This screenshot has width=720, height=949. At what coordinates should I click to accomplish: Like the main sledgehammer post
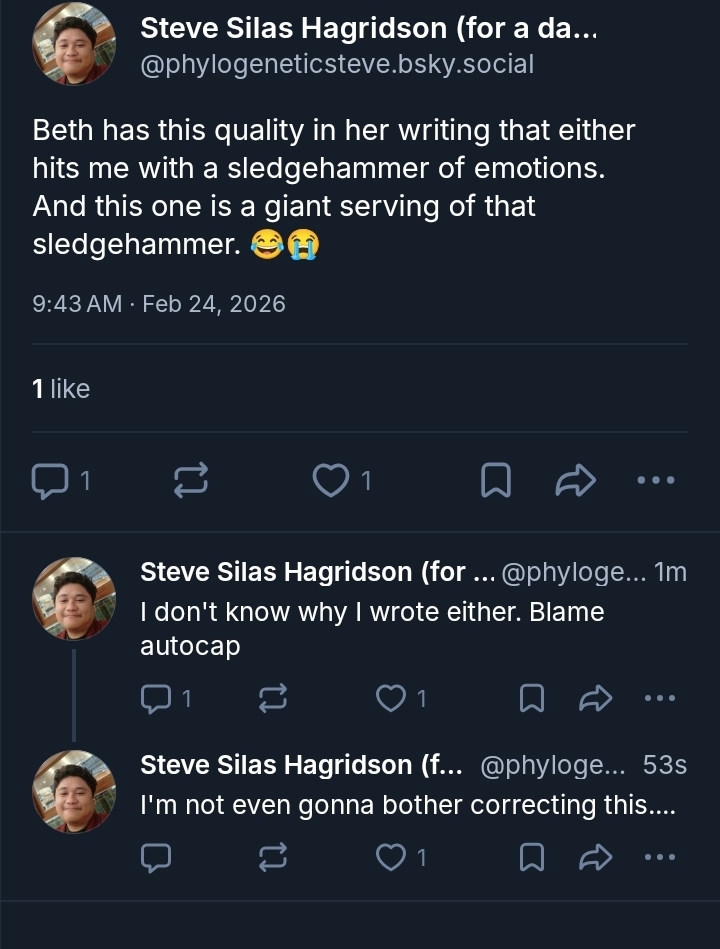[x=328, y=482]
